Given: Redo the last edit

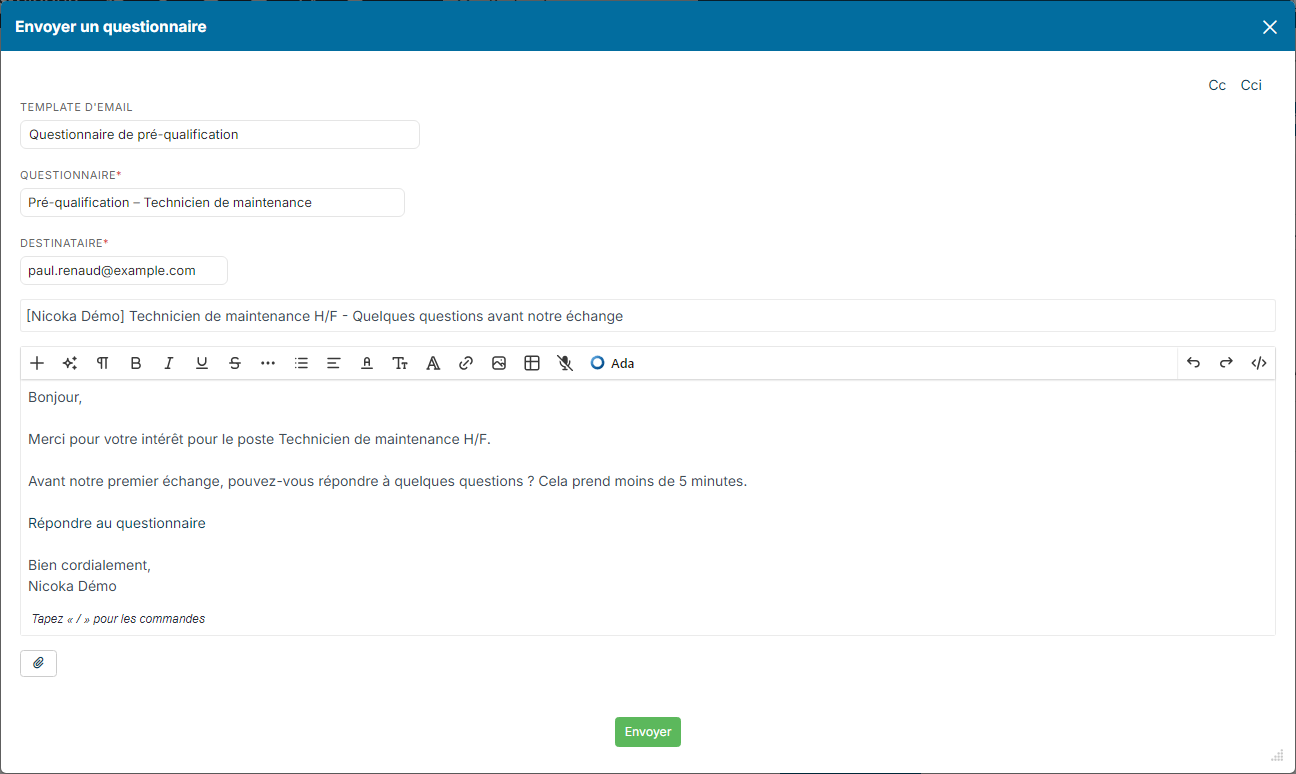Looking at the screenshot, I should (1226, 363).
